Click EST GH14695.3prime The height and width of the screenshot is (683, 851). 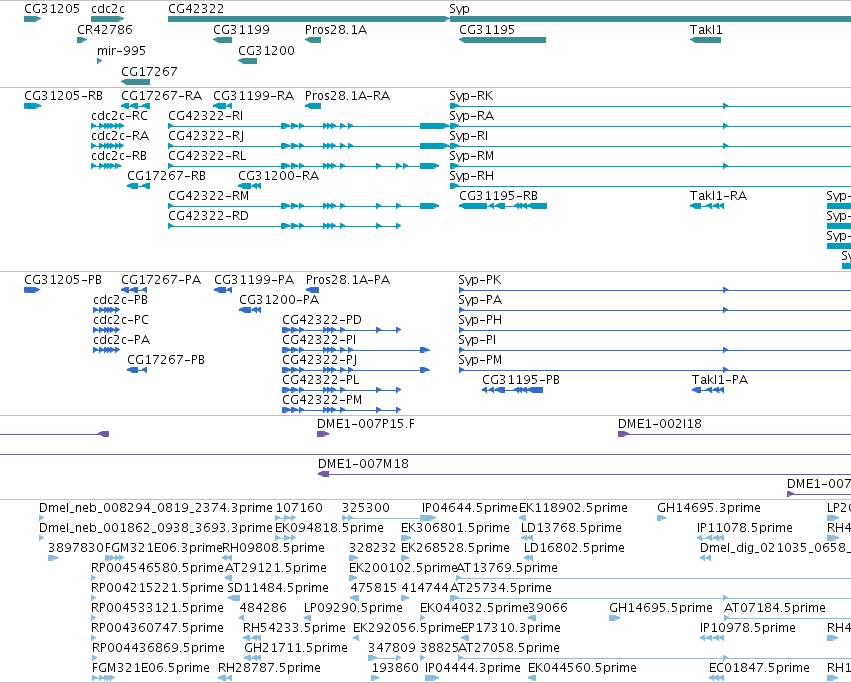coord(709,508)
